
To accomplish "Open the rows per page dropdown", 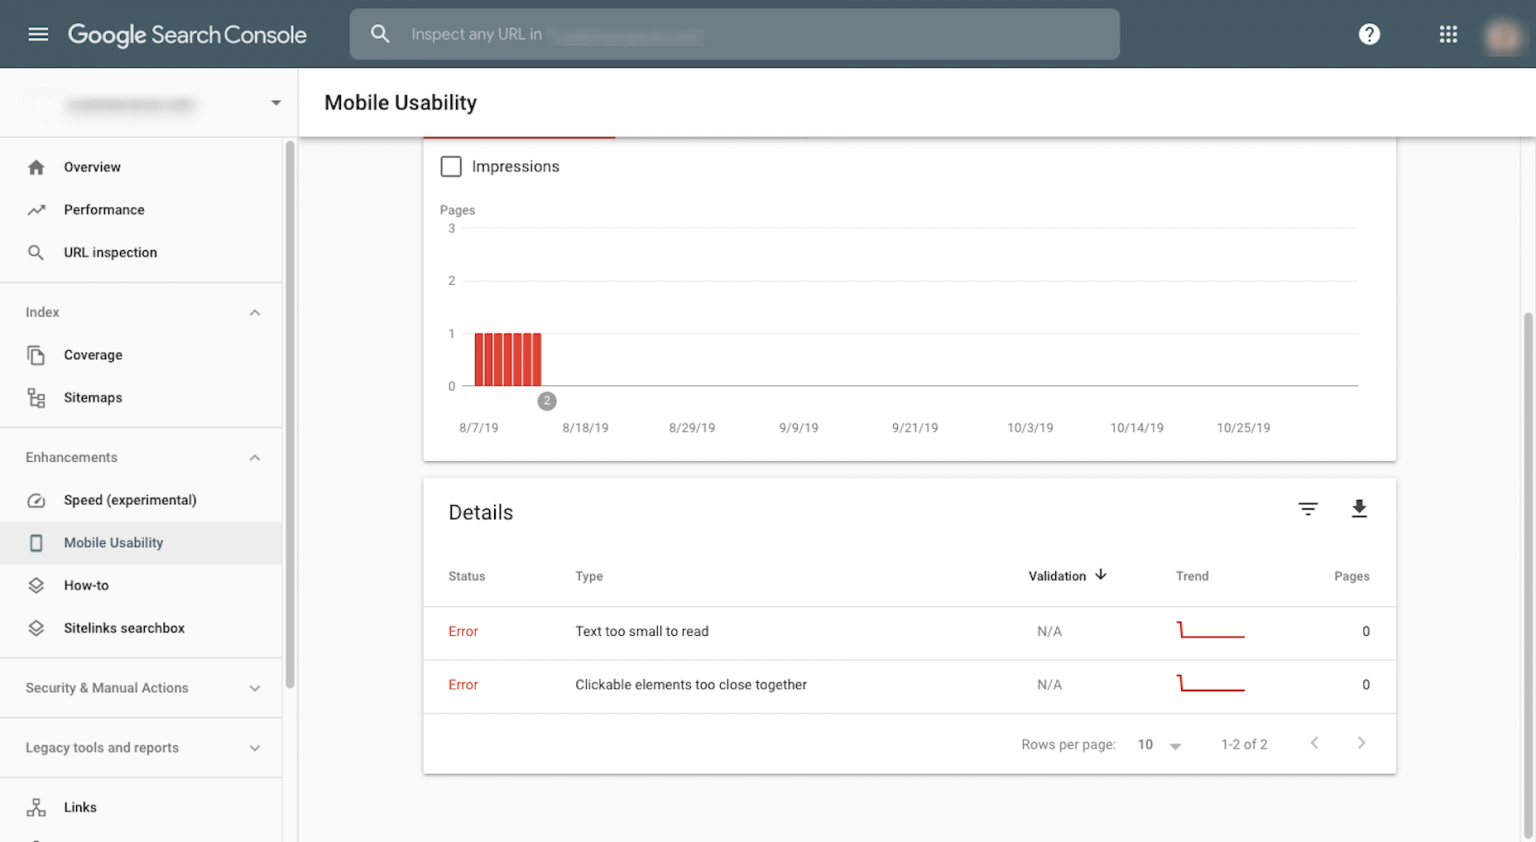I will tap(1158, 744).
